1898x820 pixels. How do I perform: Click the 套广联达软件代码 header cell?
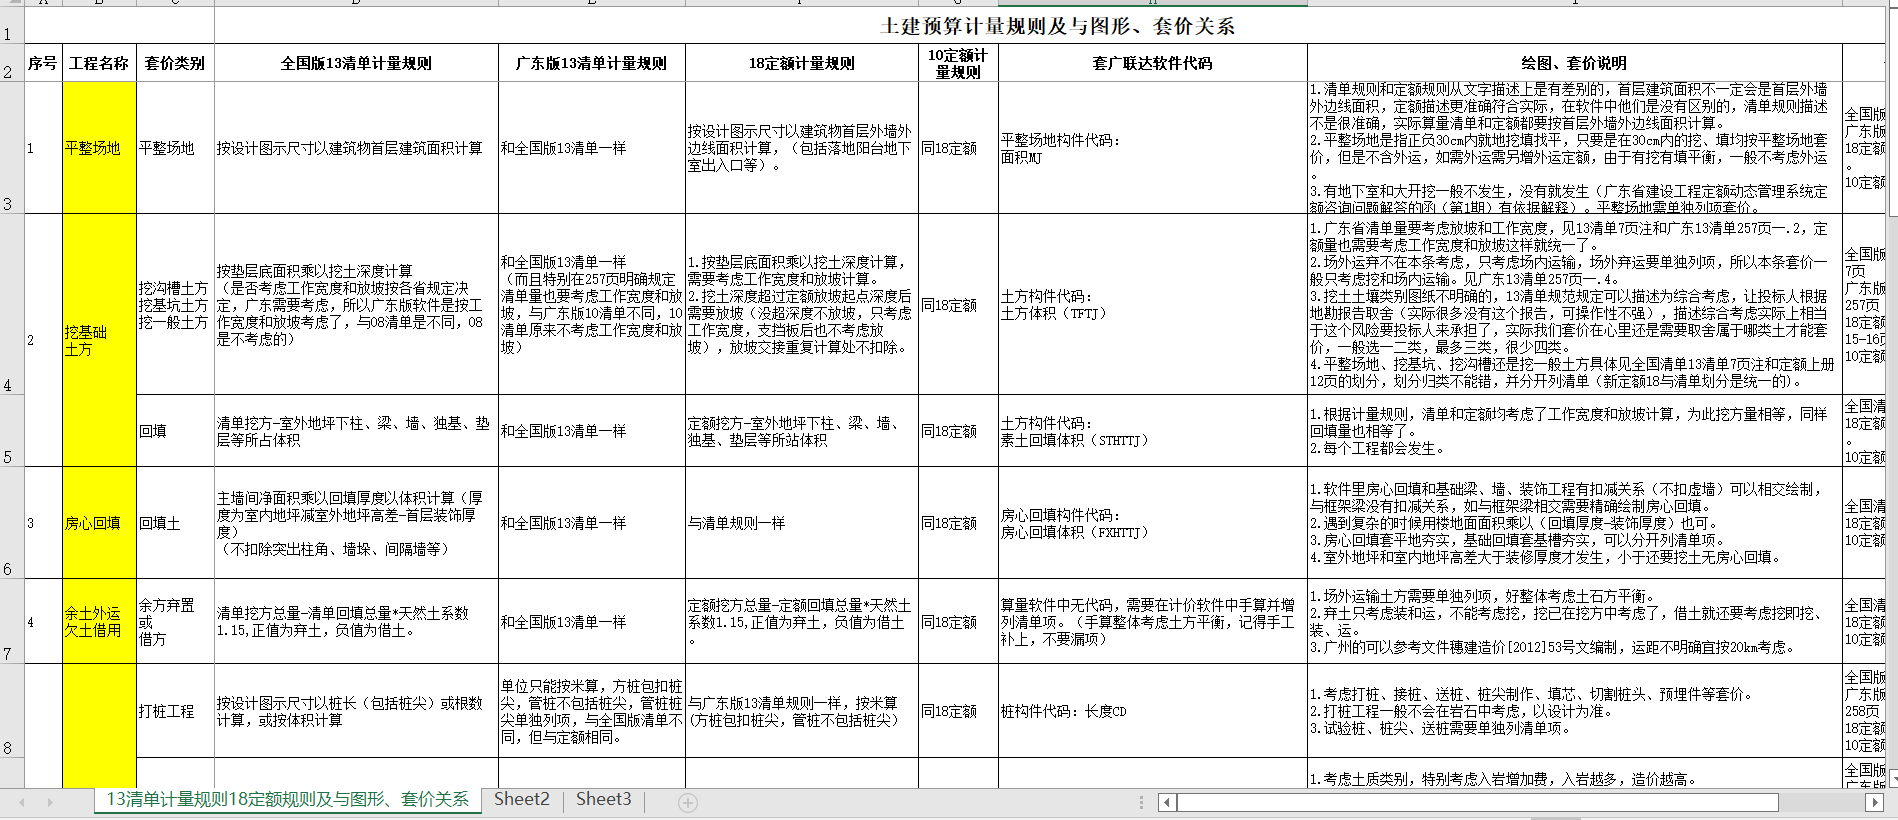coord(1152,63)
